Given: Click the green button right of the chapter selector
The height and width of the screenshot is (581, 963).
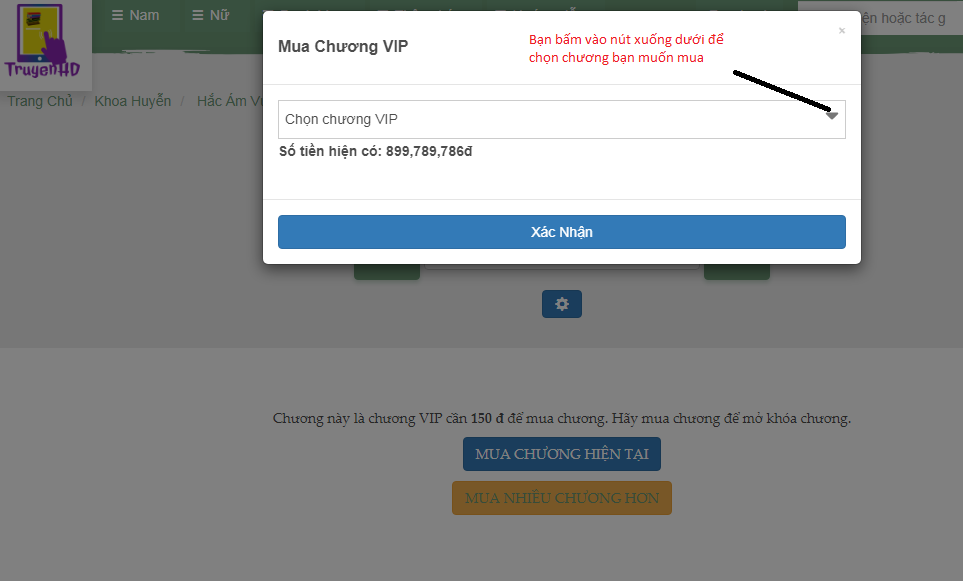Looking at the screenshot, I should point(736,272).
